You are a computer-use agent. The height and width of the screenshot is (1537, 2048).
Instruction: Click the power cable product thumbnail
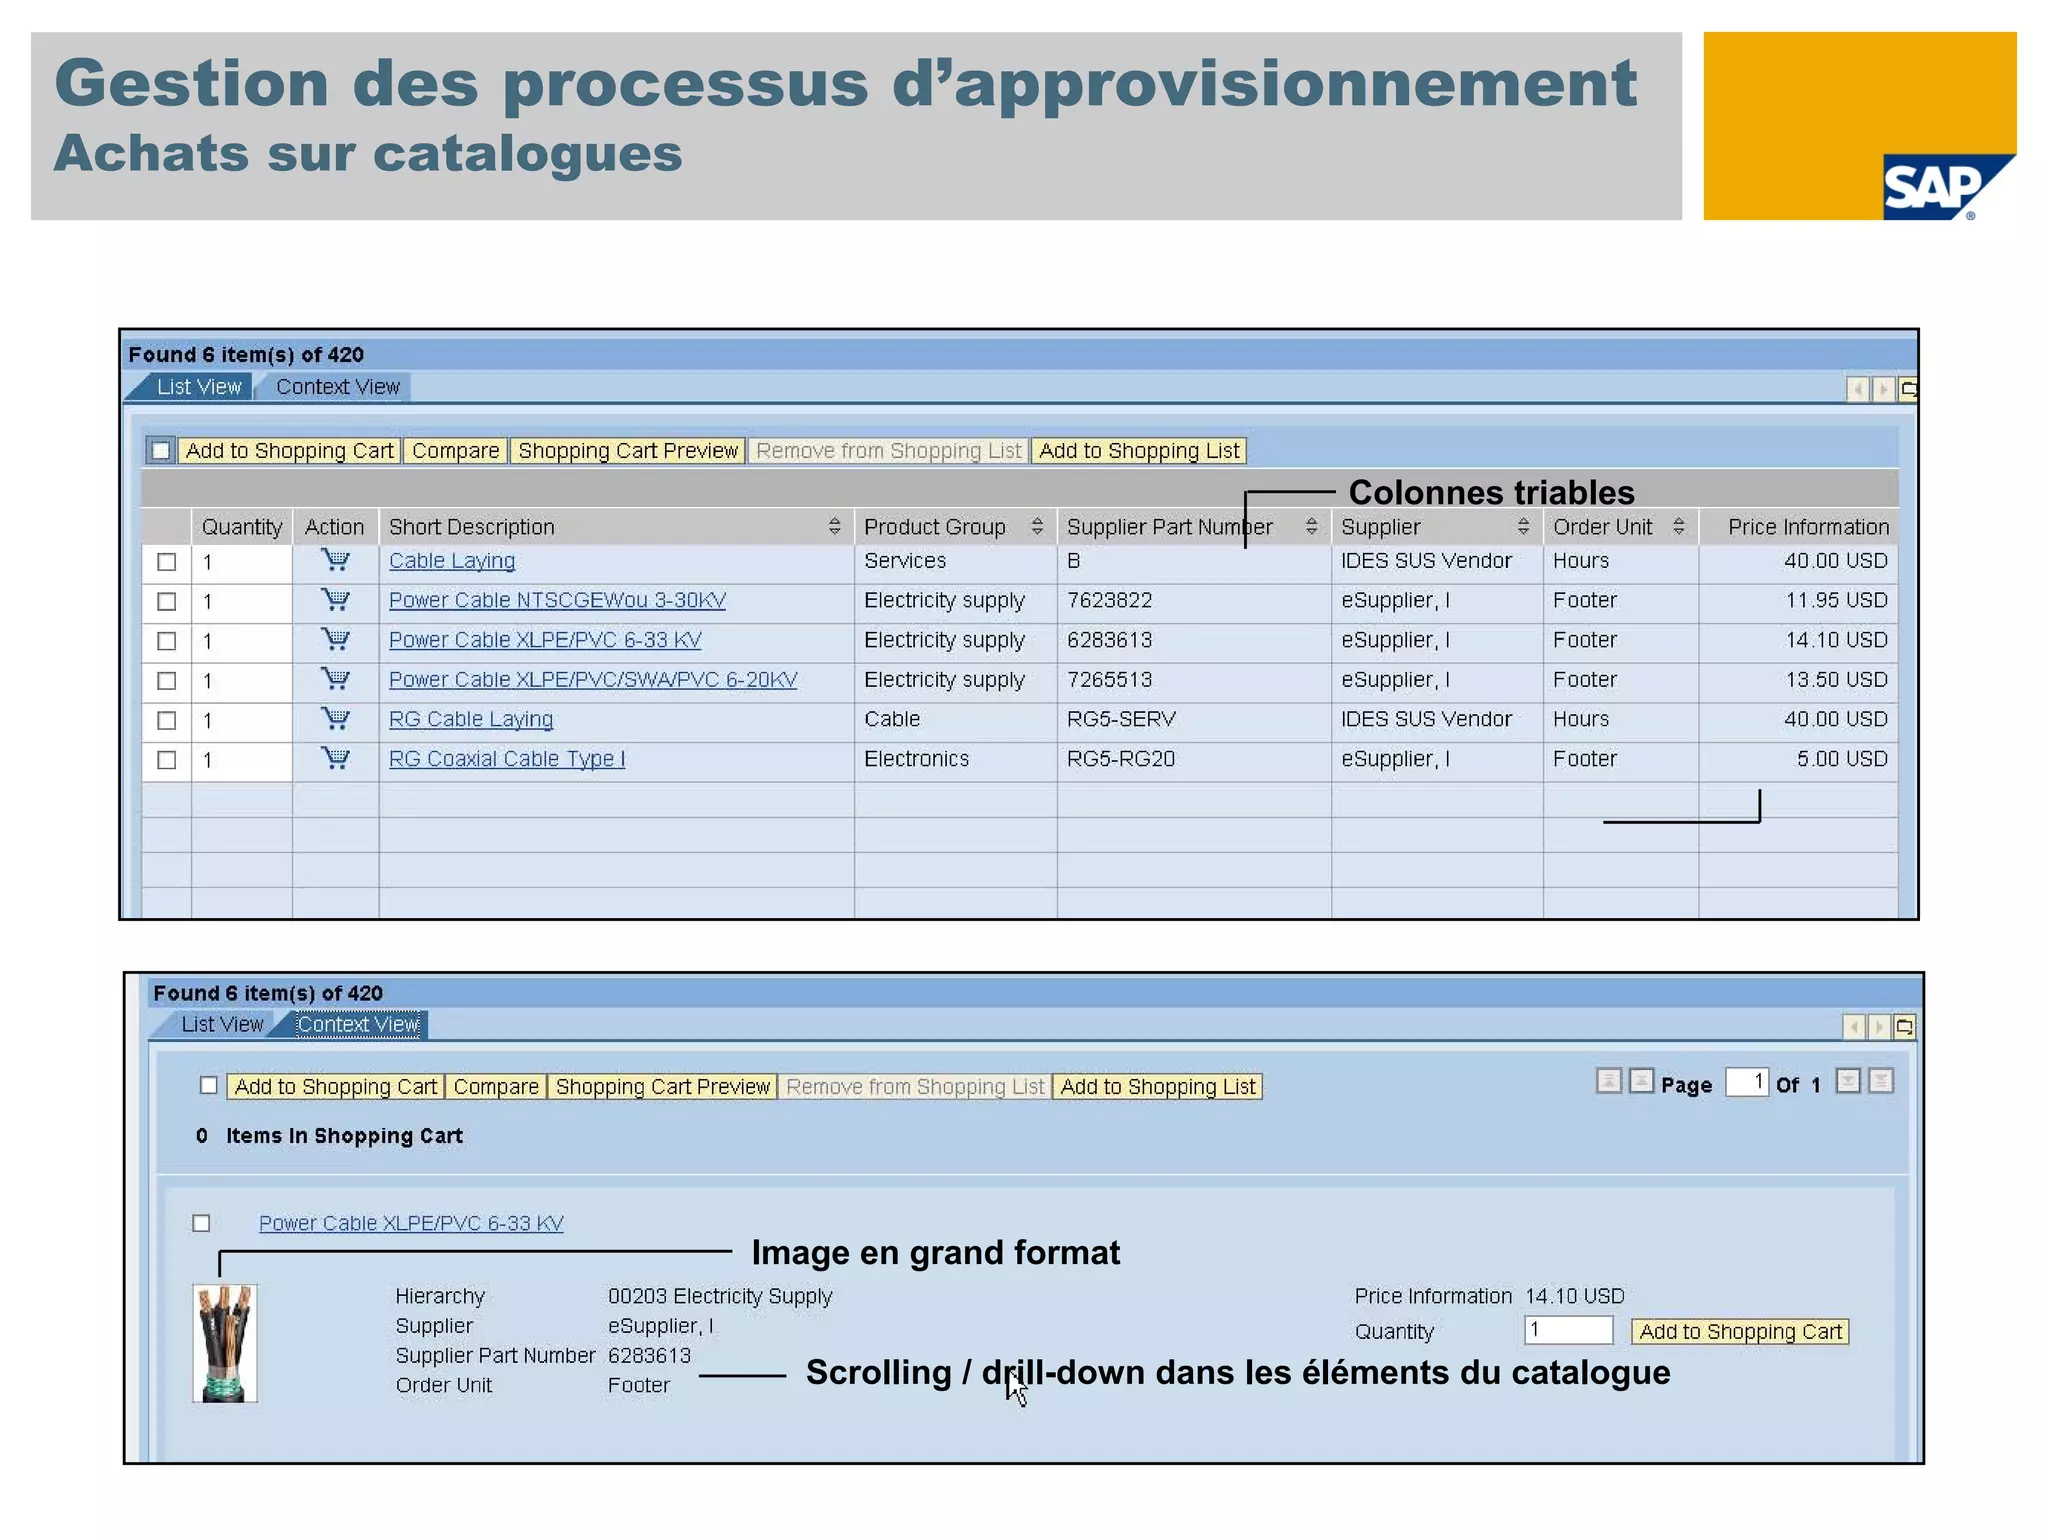[225, 1344]
